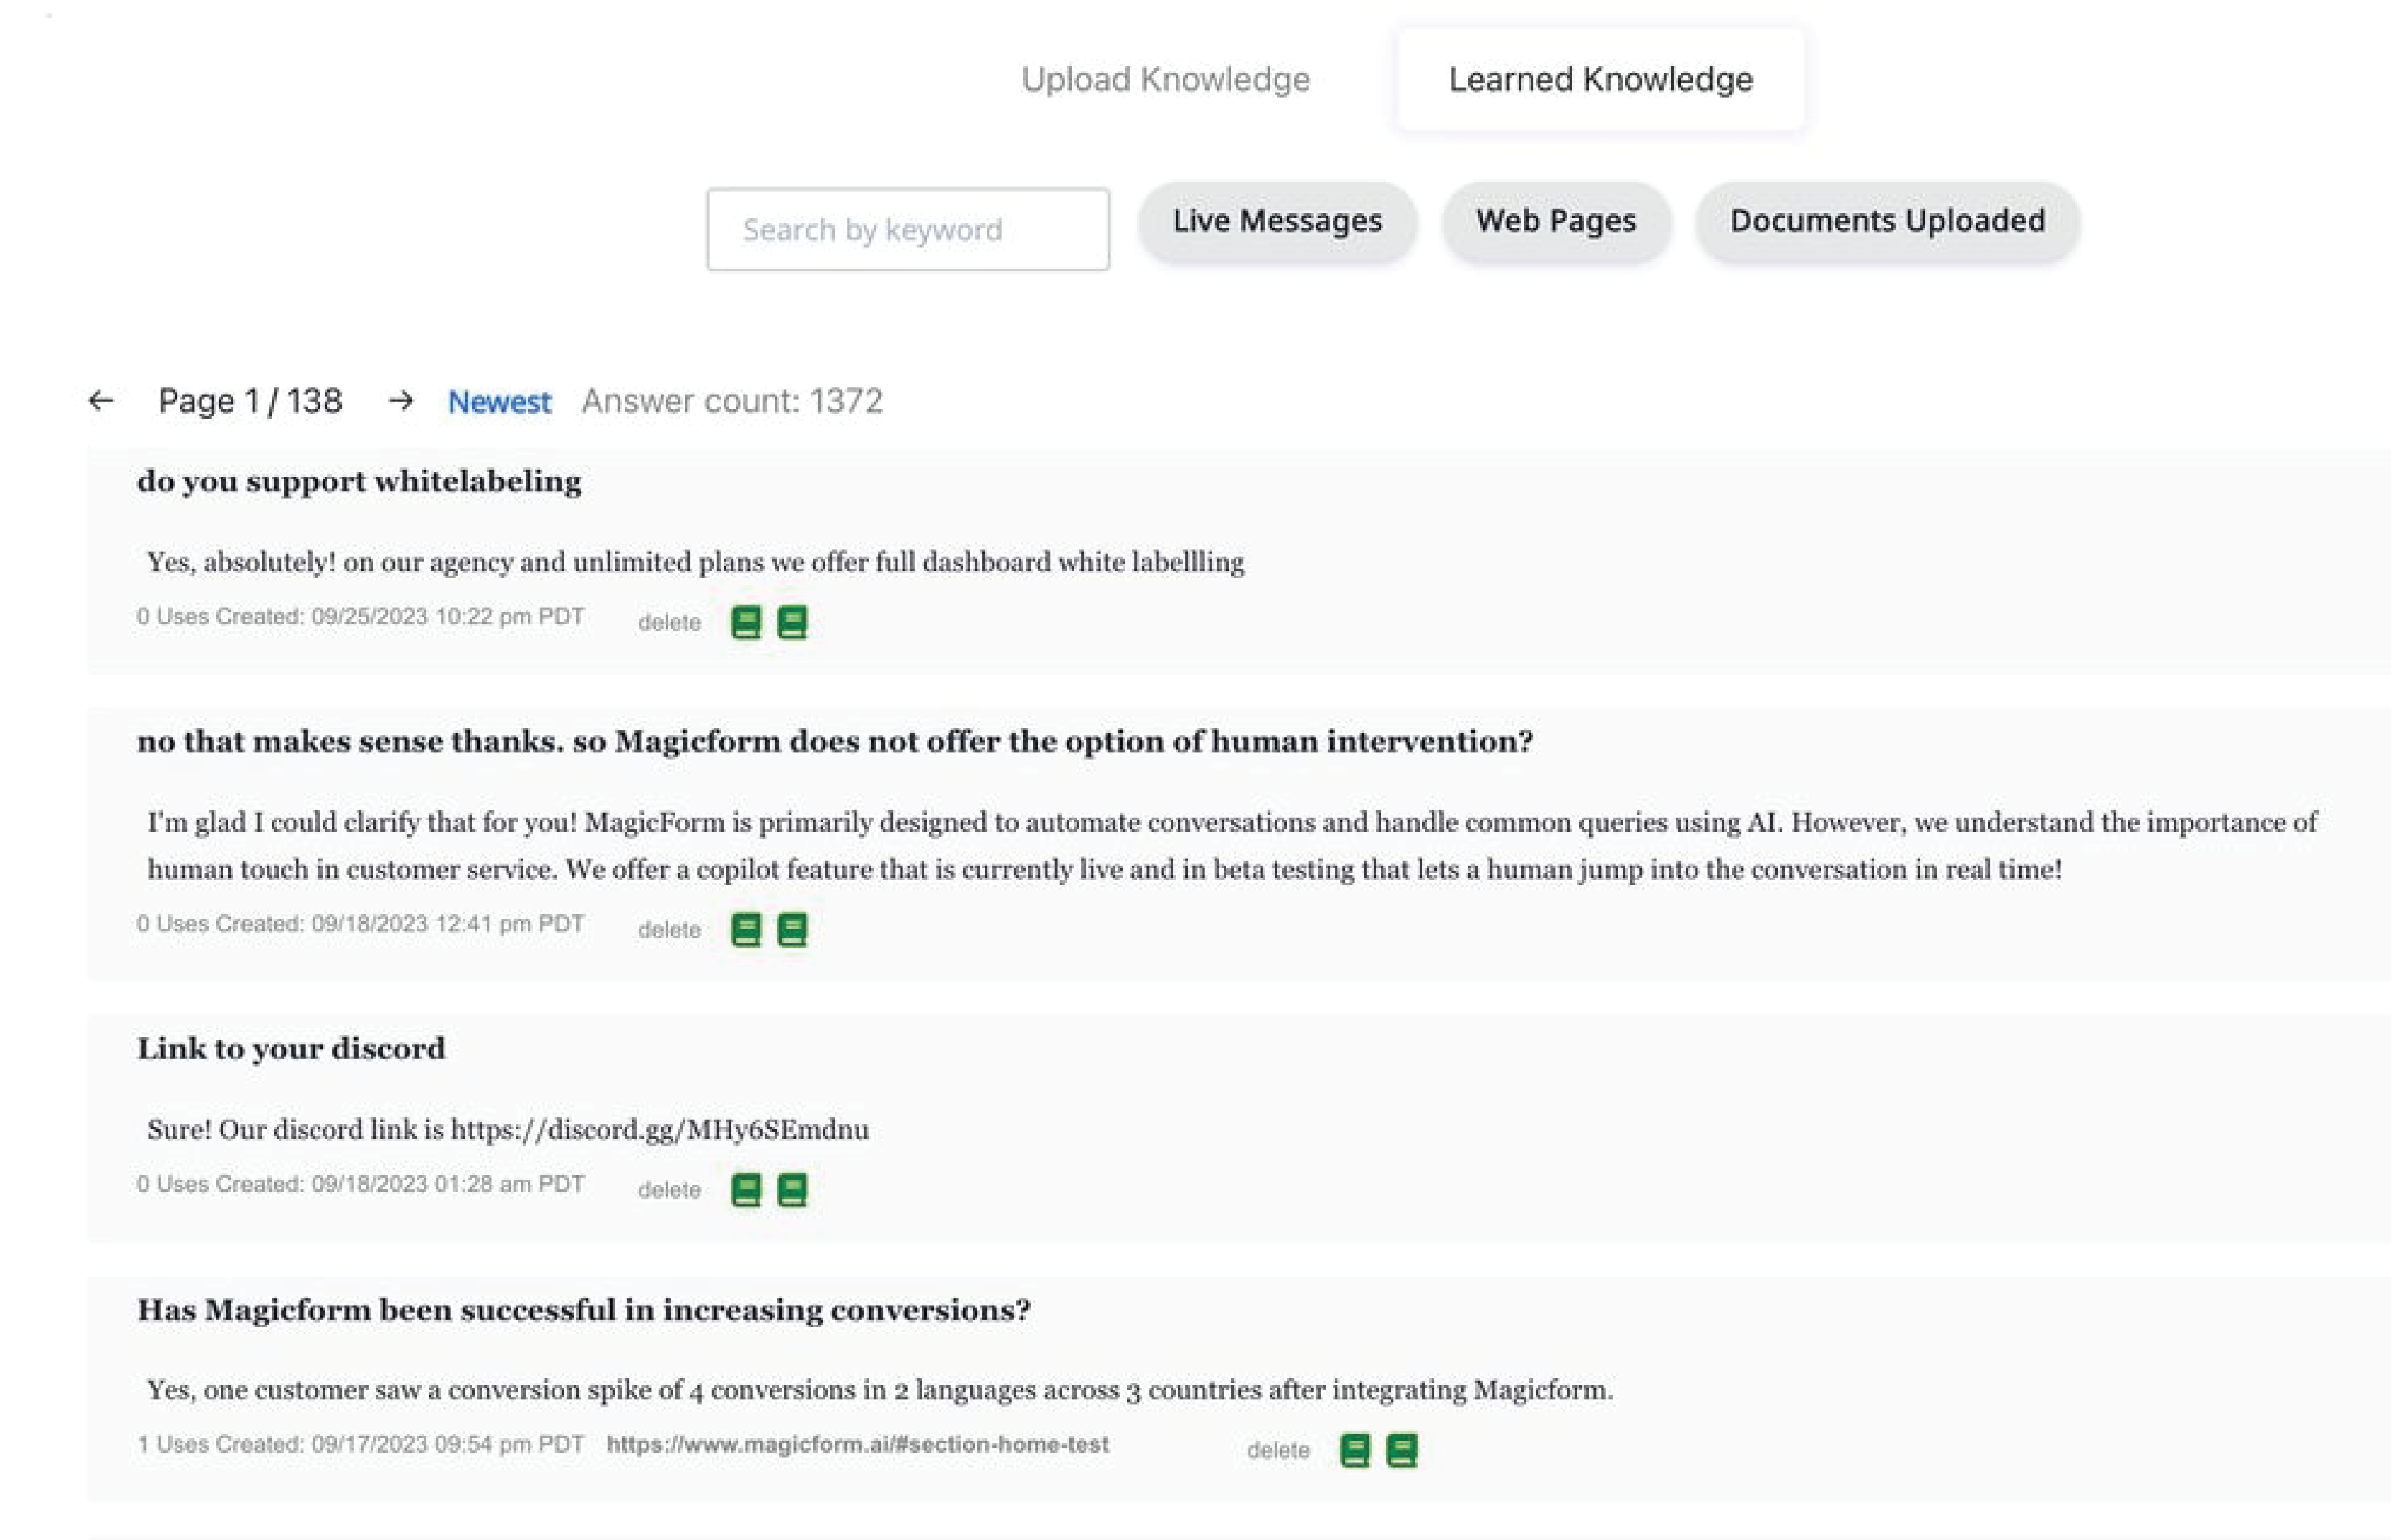This screenshot has width=2392, height=1540.
Task: Filter by Live Messages
Action: [1277, 221]
